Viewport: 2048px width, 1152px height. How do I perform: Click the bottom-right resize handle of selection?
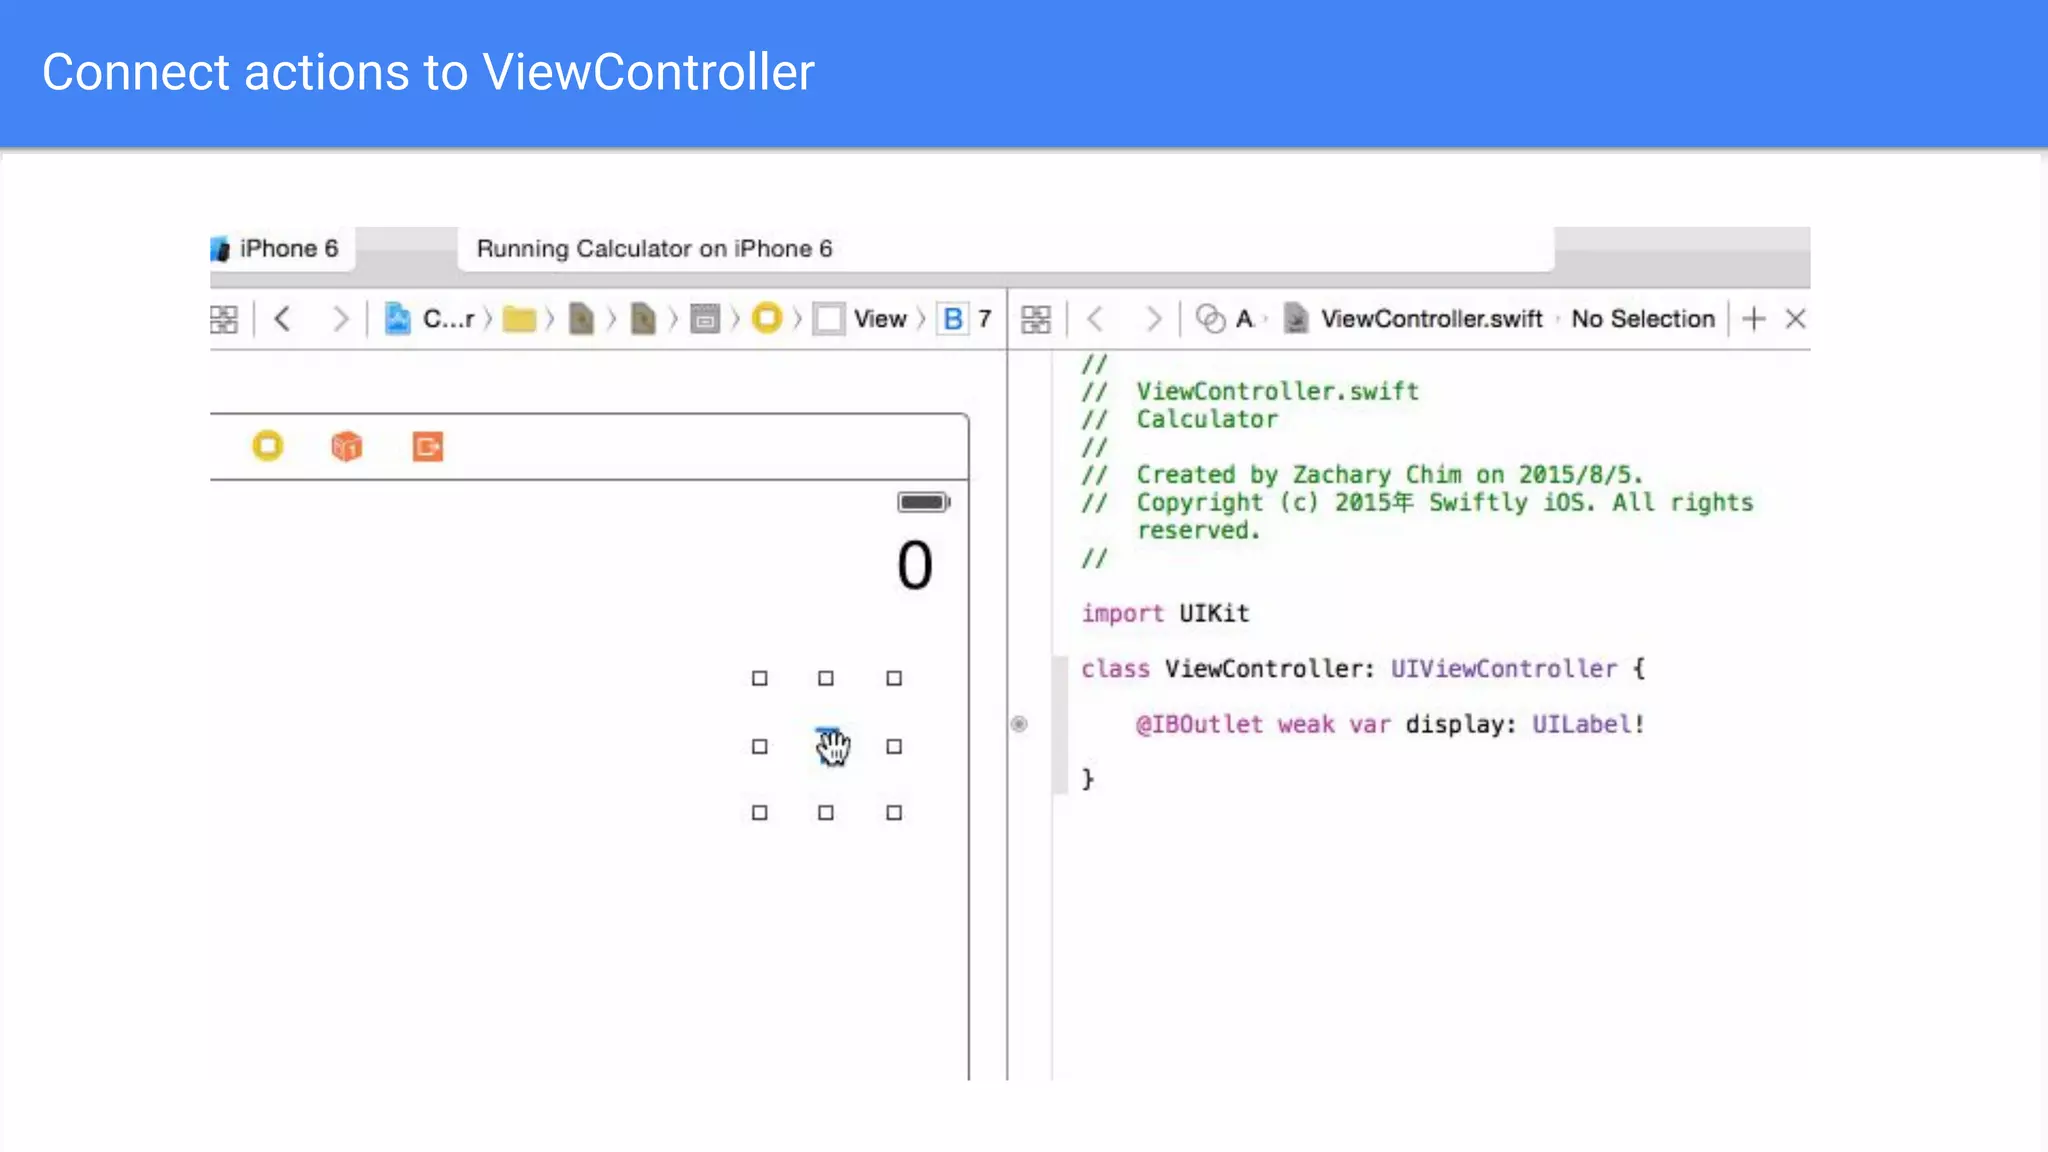(894, 813)
